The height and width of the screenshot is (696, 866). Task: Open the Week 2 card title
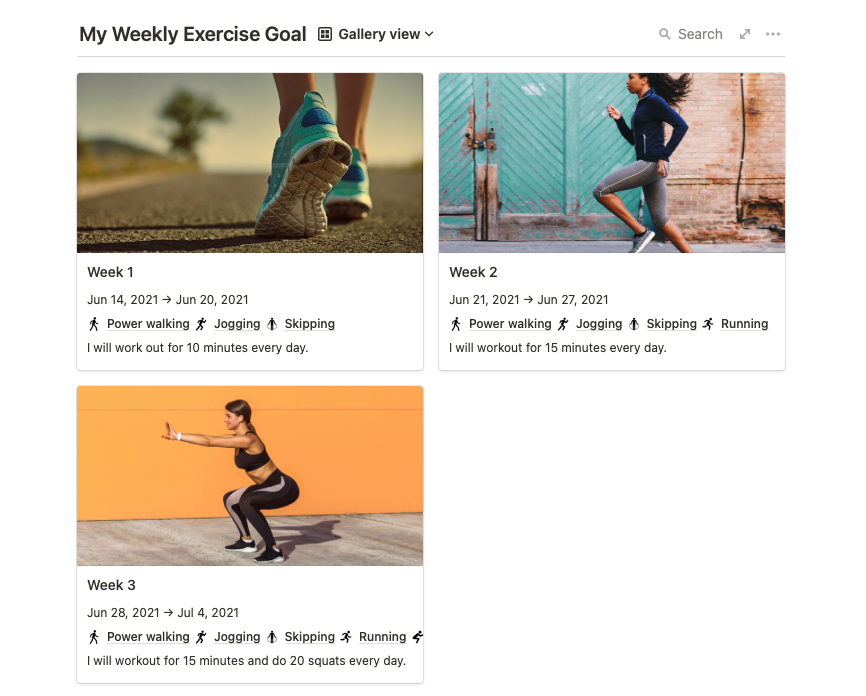[473, 272]
